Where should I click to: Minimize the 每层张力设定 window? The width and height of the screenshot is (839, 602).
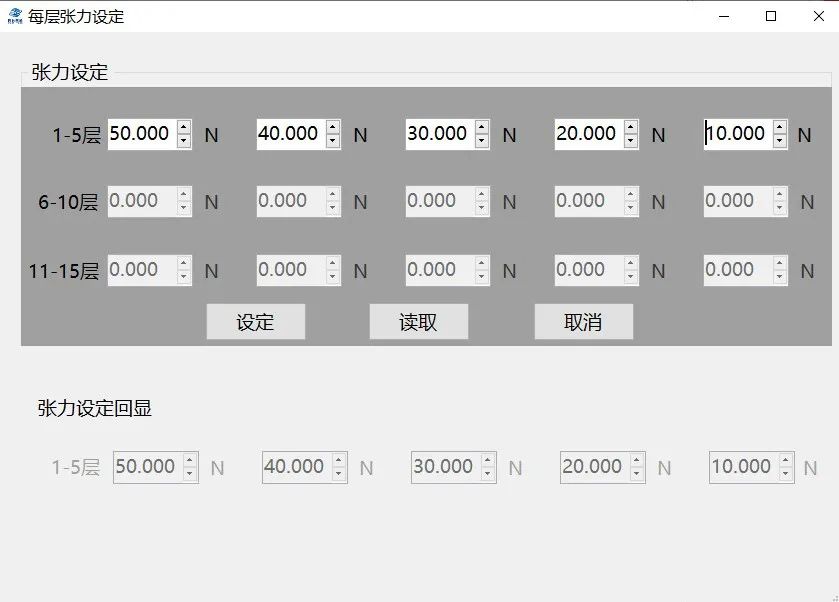(724, 17)
